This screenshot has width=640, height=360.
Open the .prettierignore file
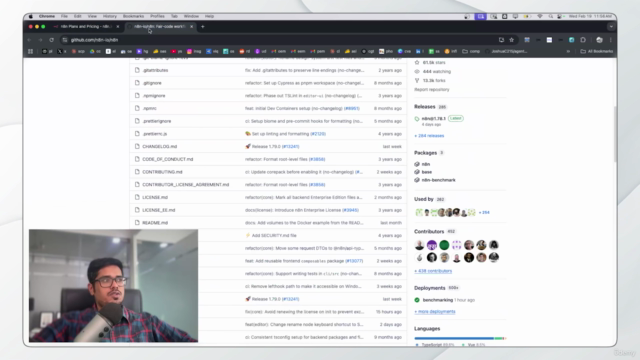click(157, 121)
